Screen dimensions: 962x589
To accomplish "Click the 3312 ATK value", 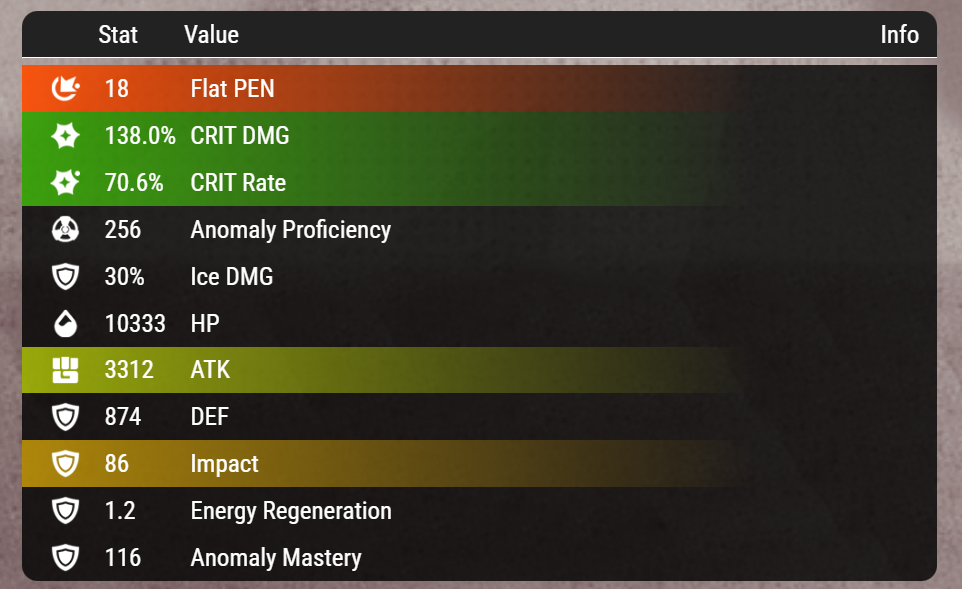I will pos(129,370).
